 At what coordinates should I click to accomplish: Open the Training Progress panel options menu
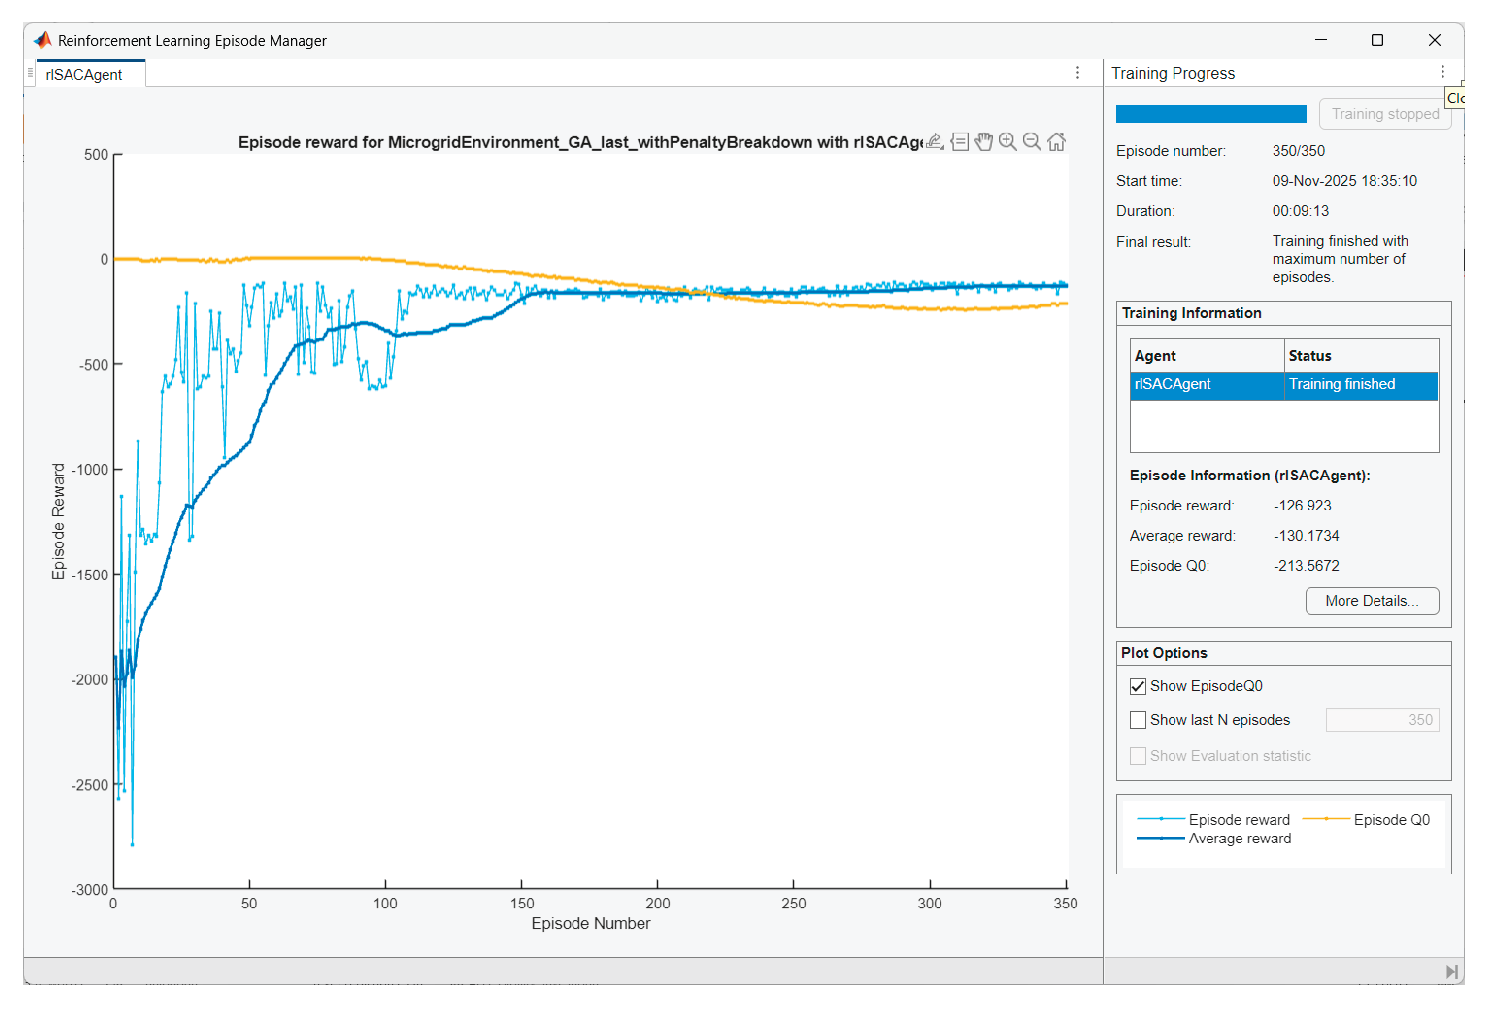[x=1442, y=72]
